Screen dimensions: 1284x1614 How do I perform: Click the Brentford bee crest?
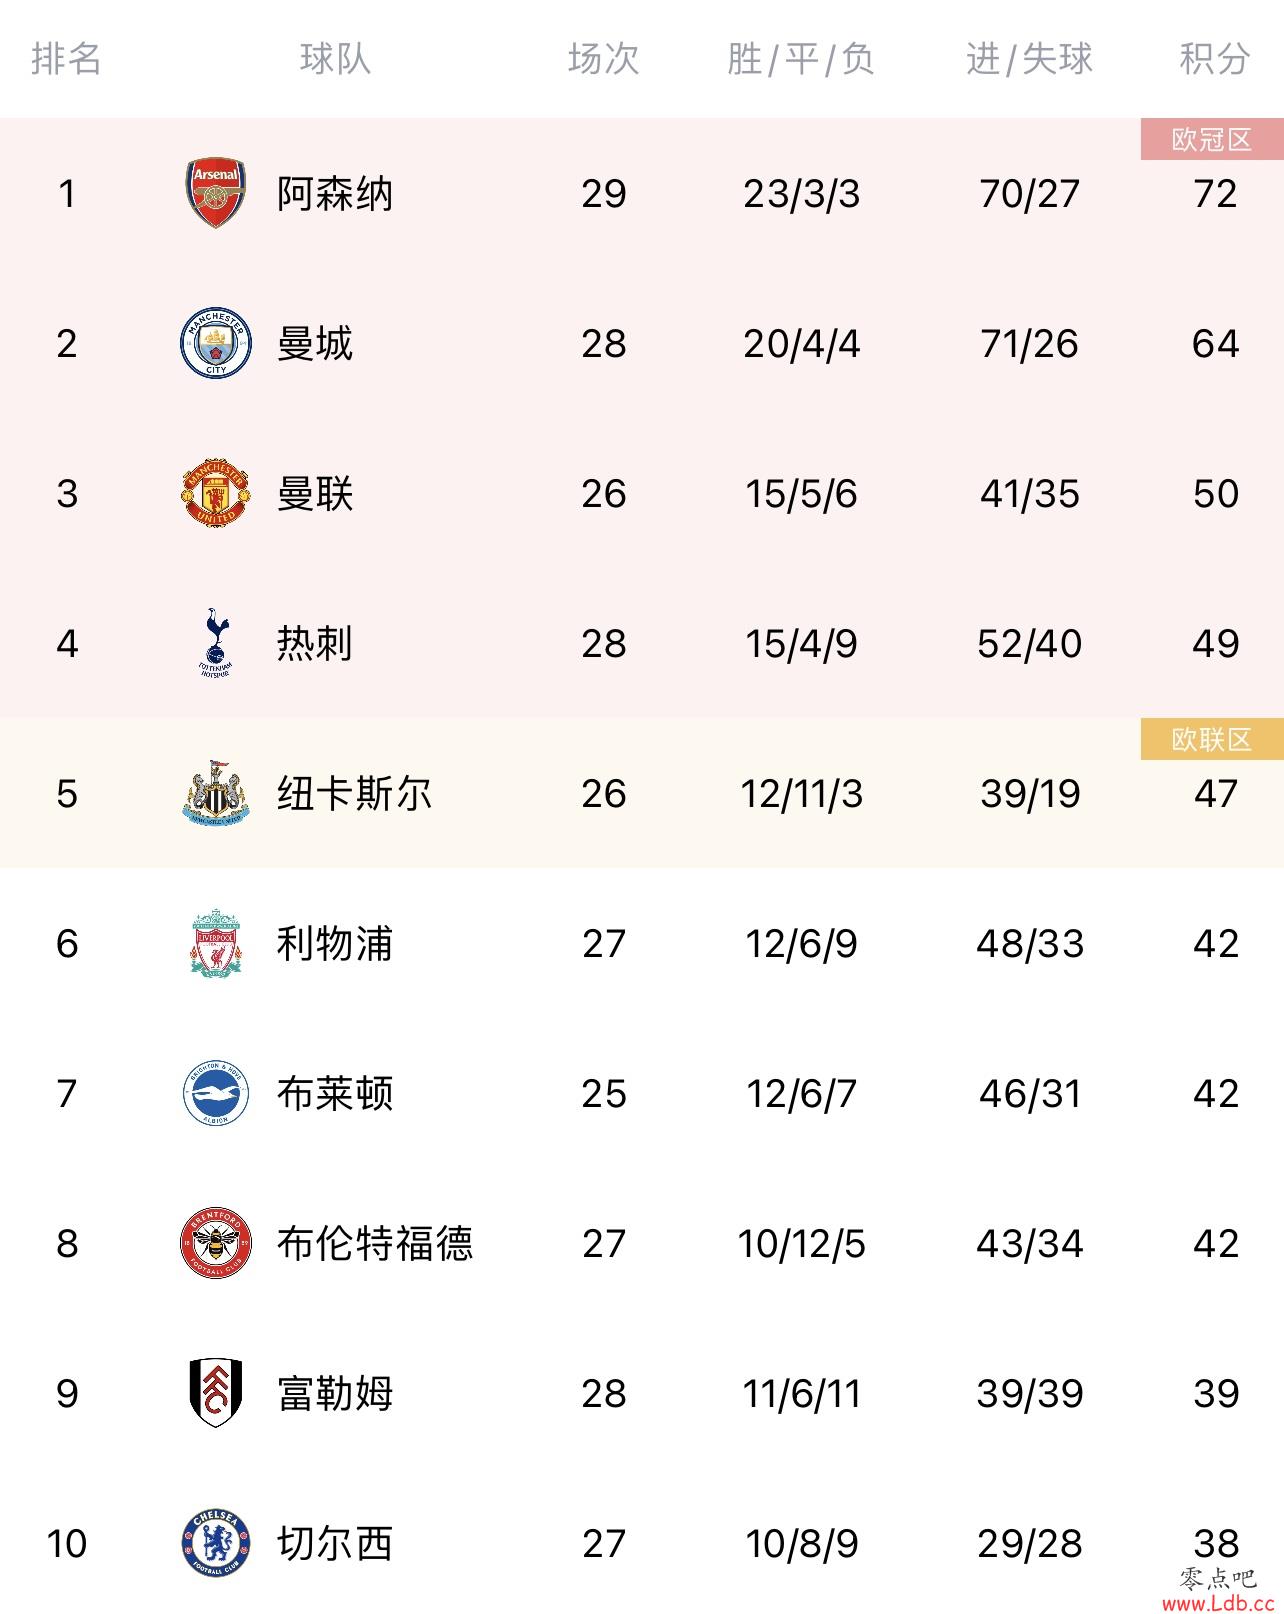[216, 1243]
